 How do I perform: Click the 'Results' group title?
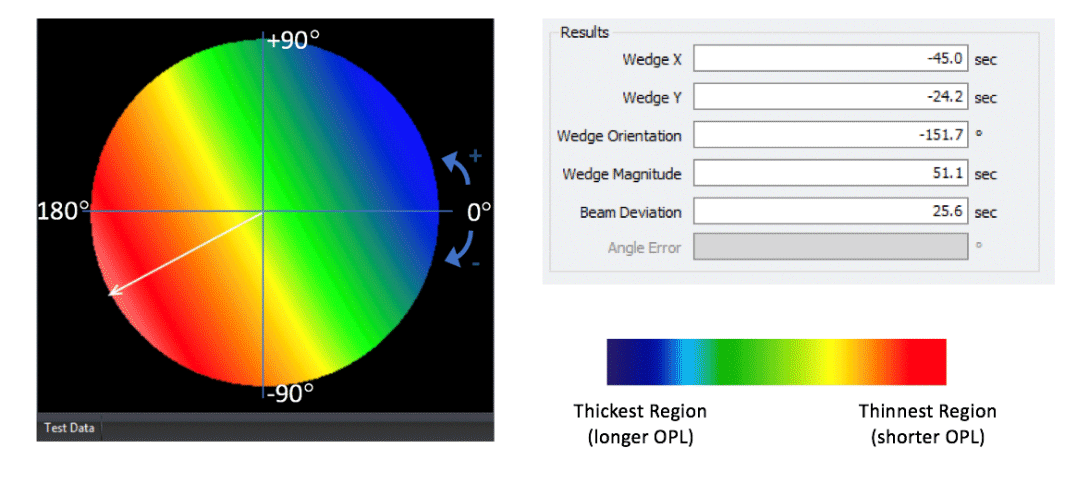(x=584, y=32)
